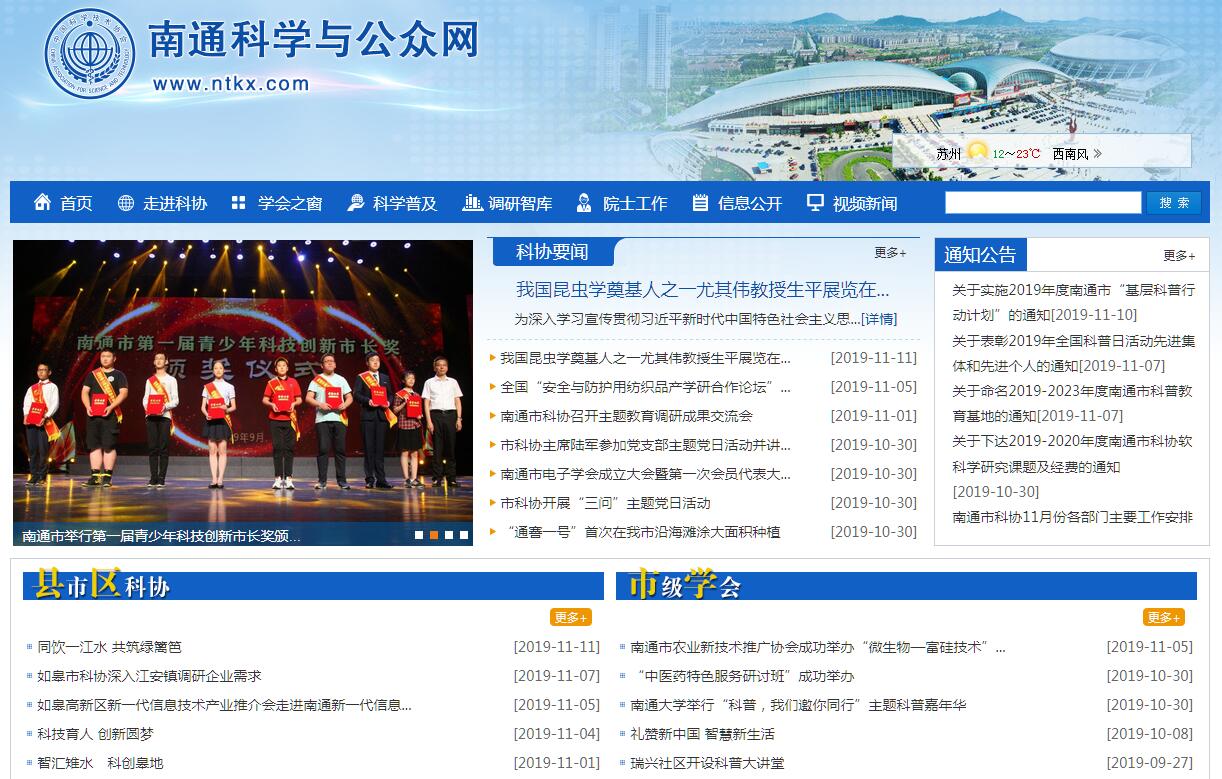Open article “中医药特色服务研讨班”成功举办
The height and width of the screenshot is (779, 1222).
pos(745,676)
